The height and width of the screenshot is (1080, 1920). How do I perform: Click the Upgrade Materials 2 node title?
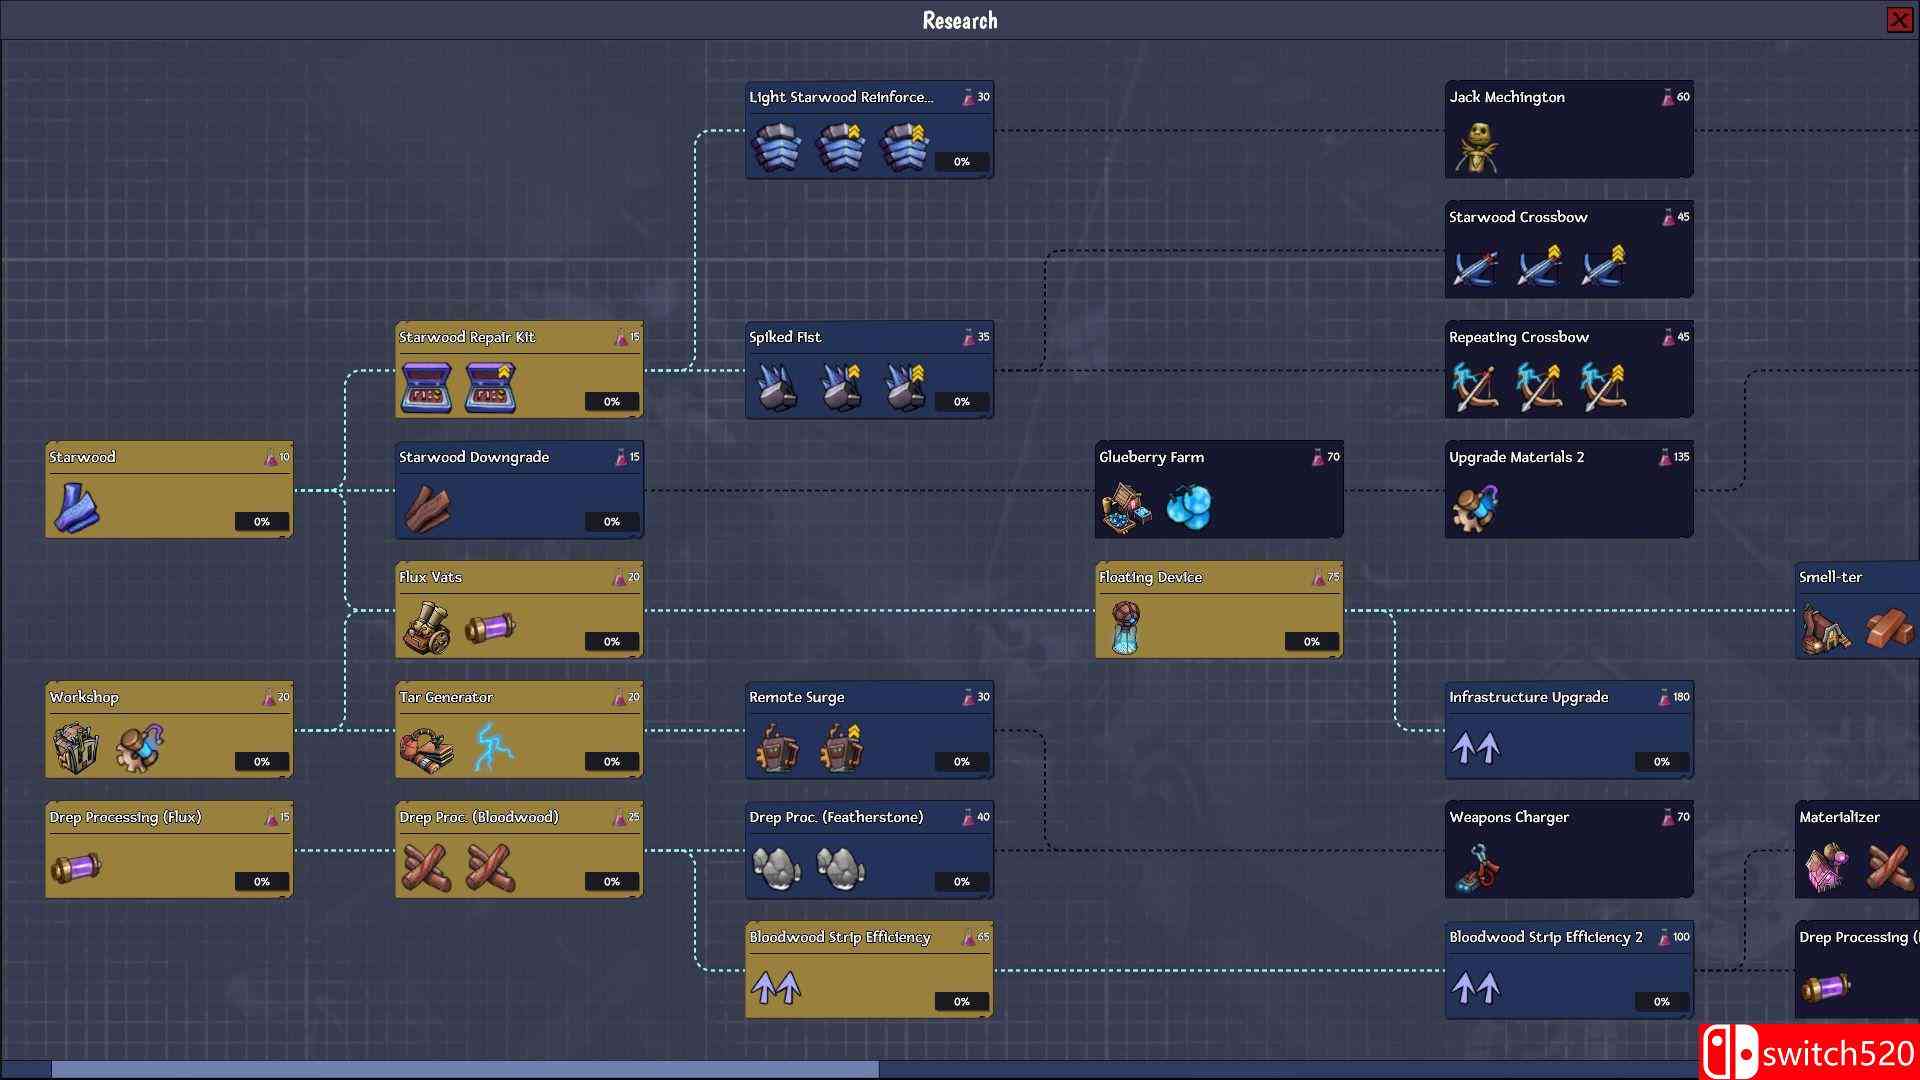click(x=1516, y=457)
